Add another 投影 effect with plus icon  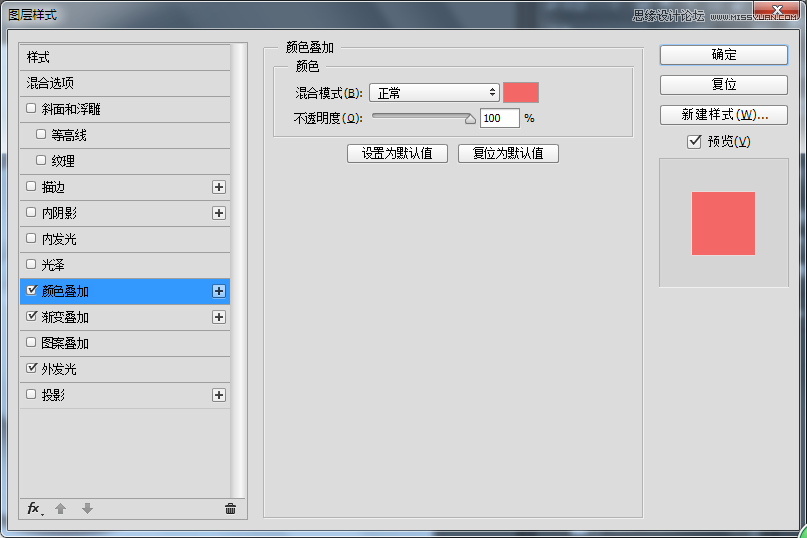[x=219, y=395]
